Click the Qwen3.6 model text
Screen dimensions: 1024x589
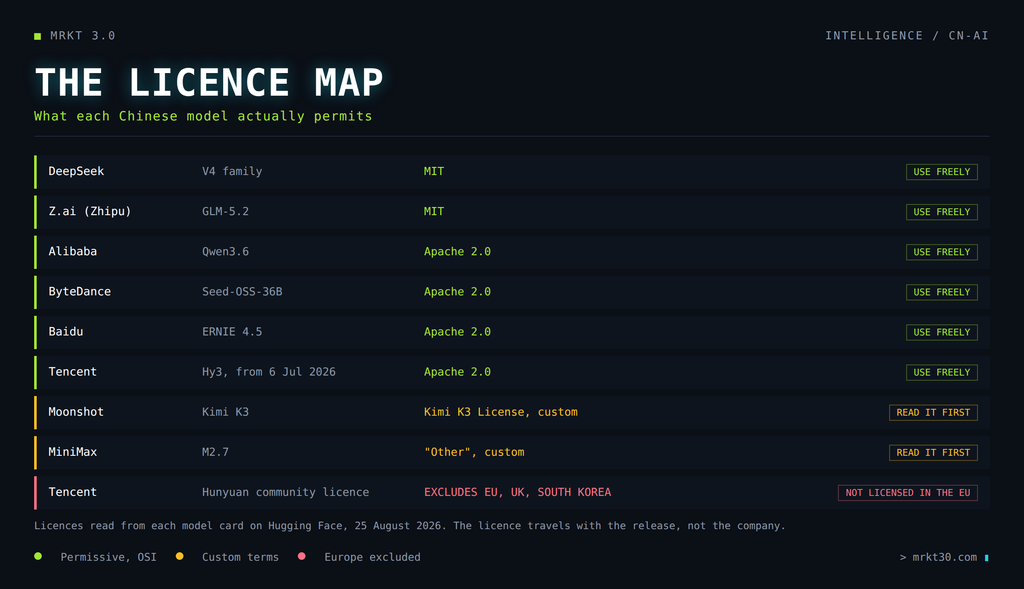point(225,251)
